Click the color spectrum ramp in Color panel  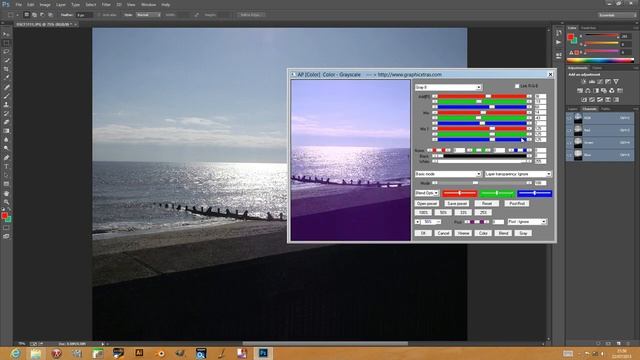(600, 60)
